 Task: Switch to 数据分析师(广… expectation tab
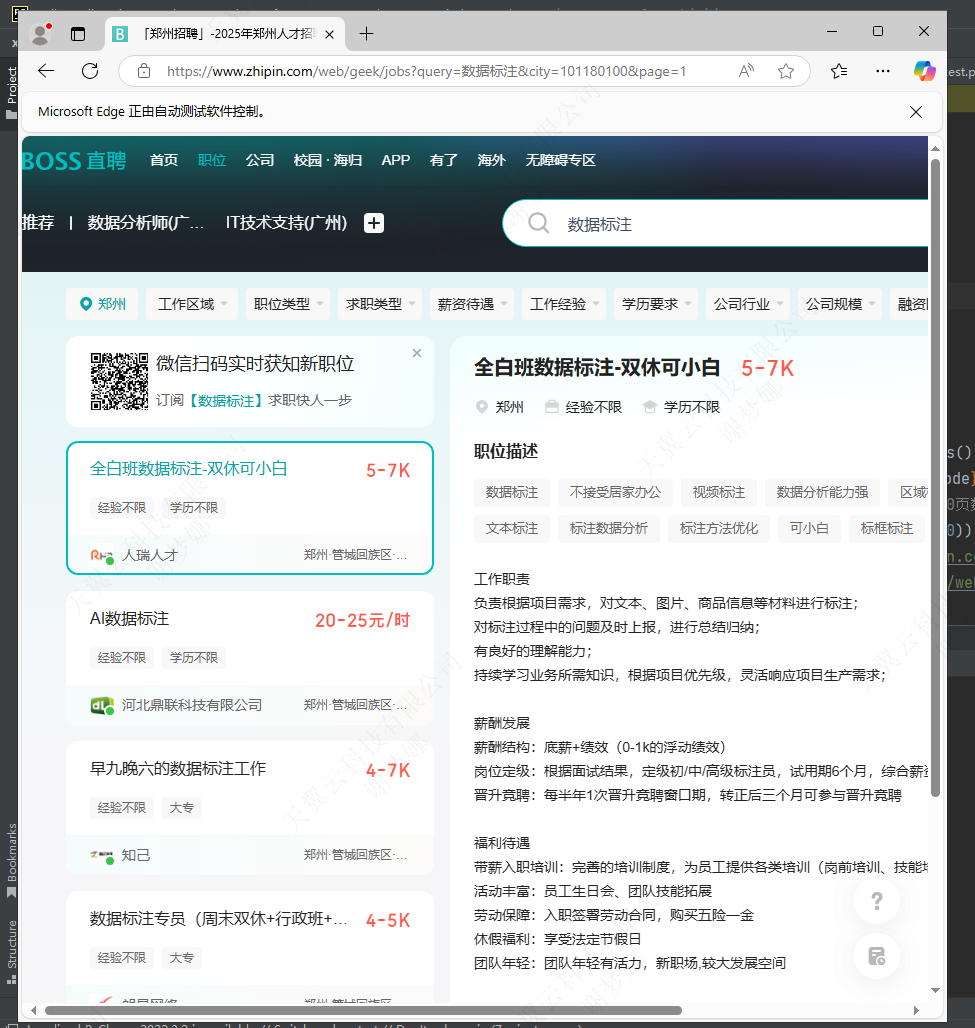146,223
